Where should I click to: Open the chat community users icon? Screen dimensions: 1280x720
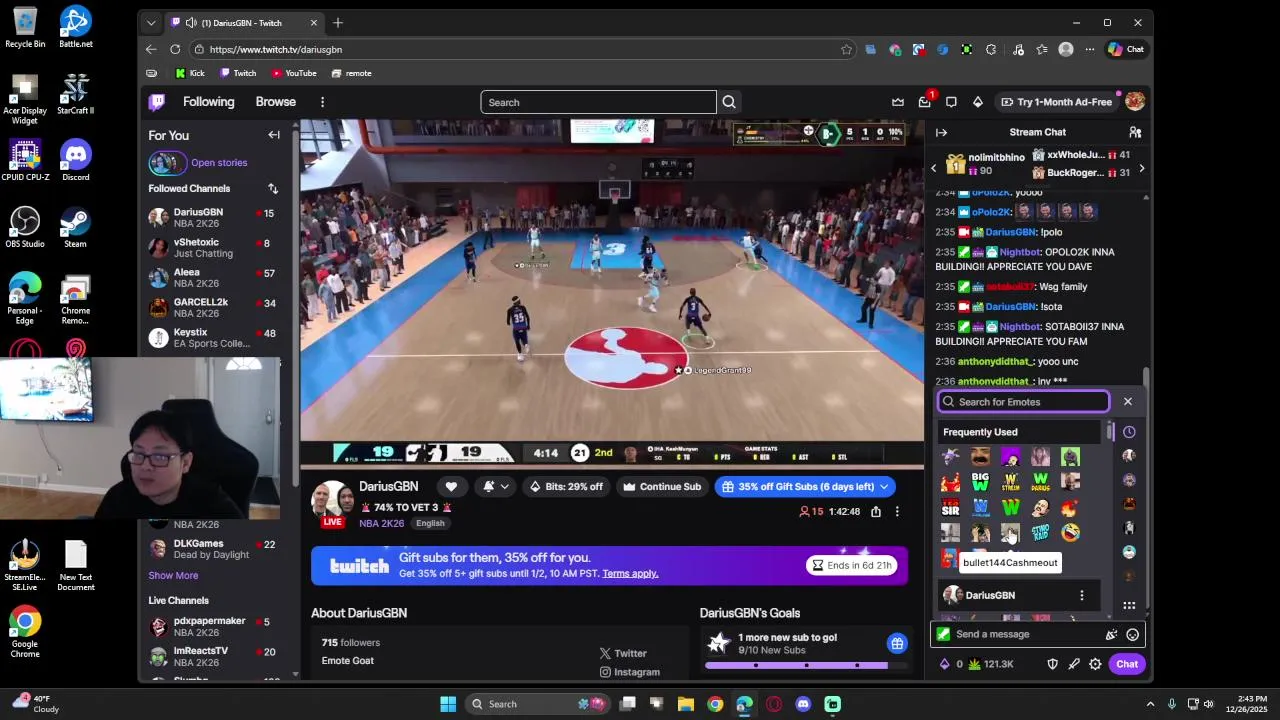1135,132
